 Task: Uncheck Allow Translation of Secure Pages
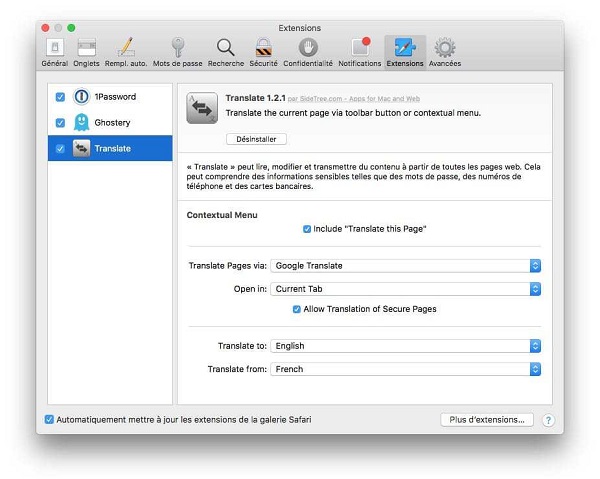click(x=297, y=309)
